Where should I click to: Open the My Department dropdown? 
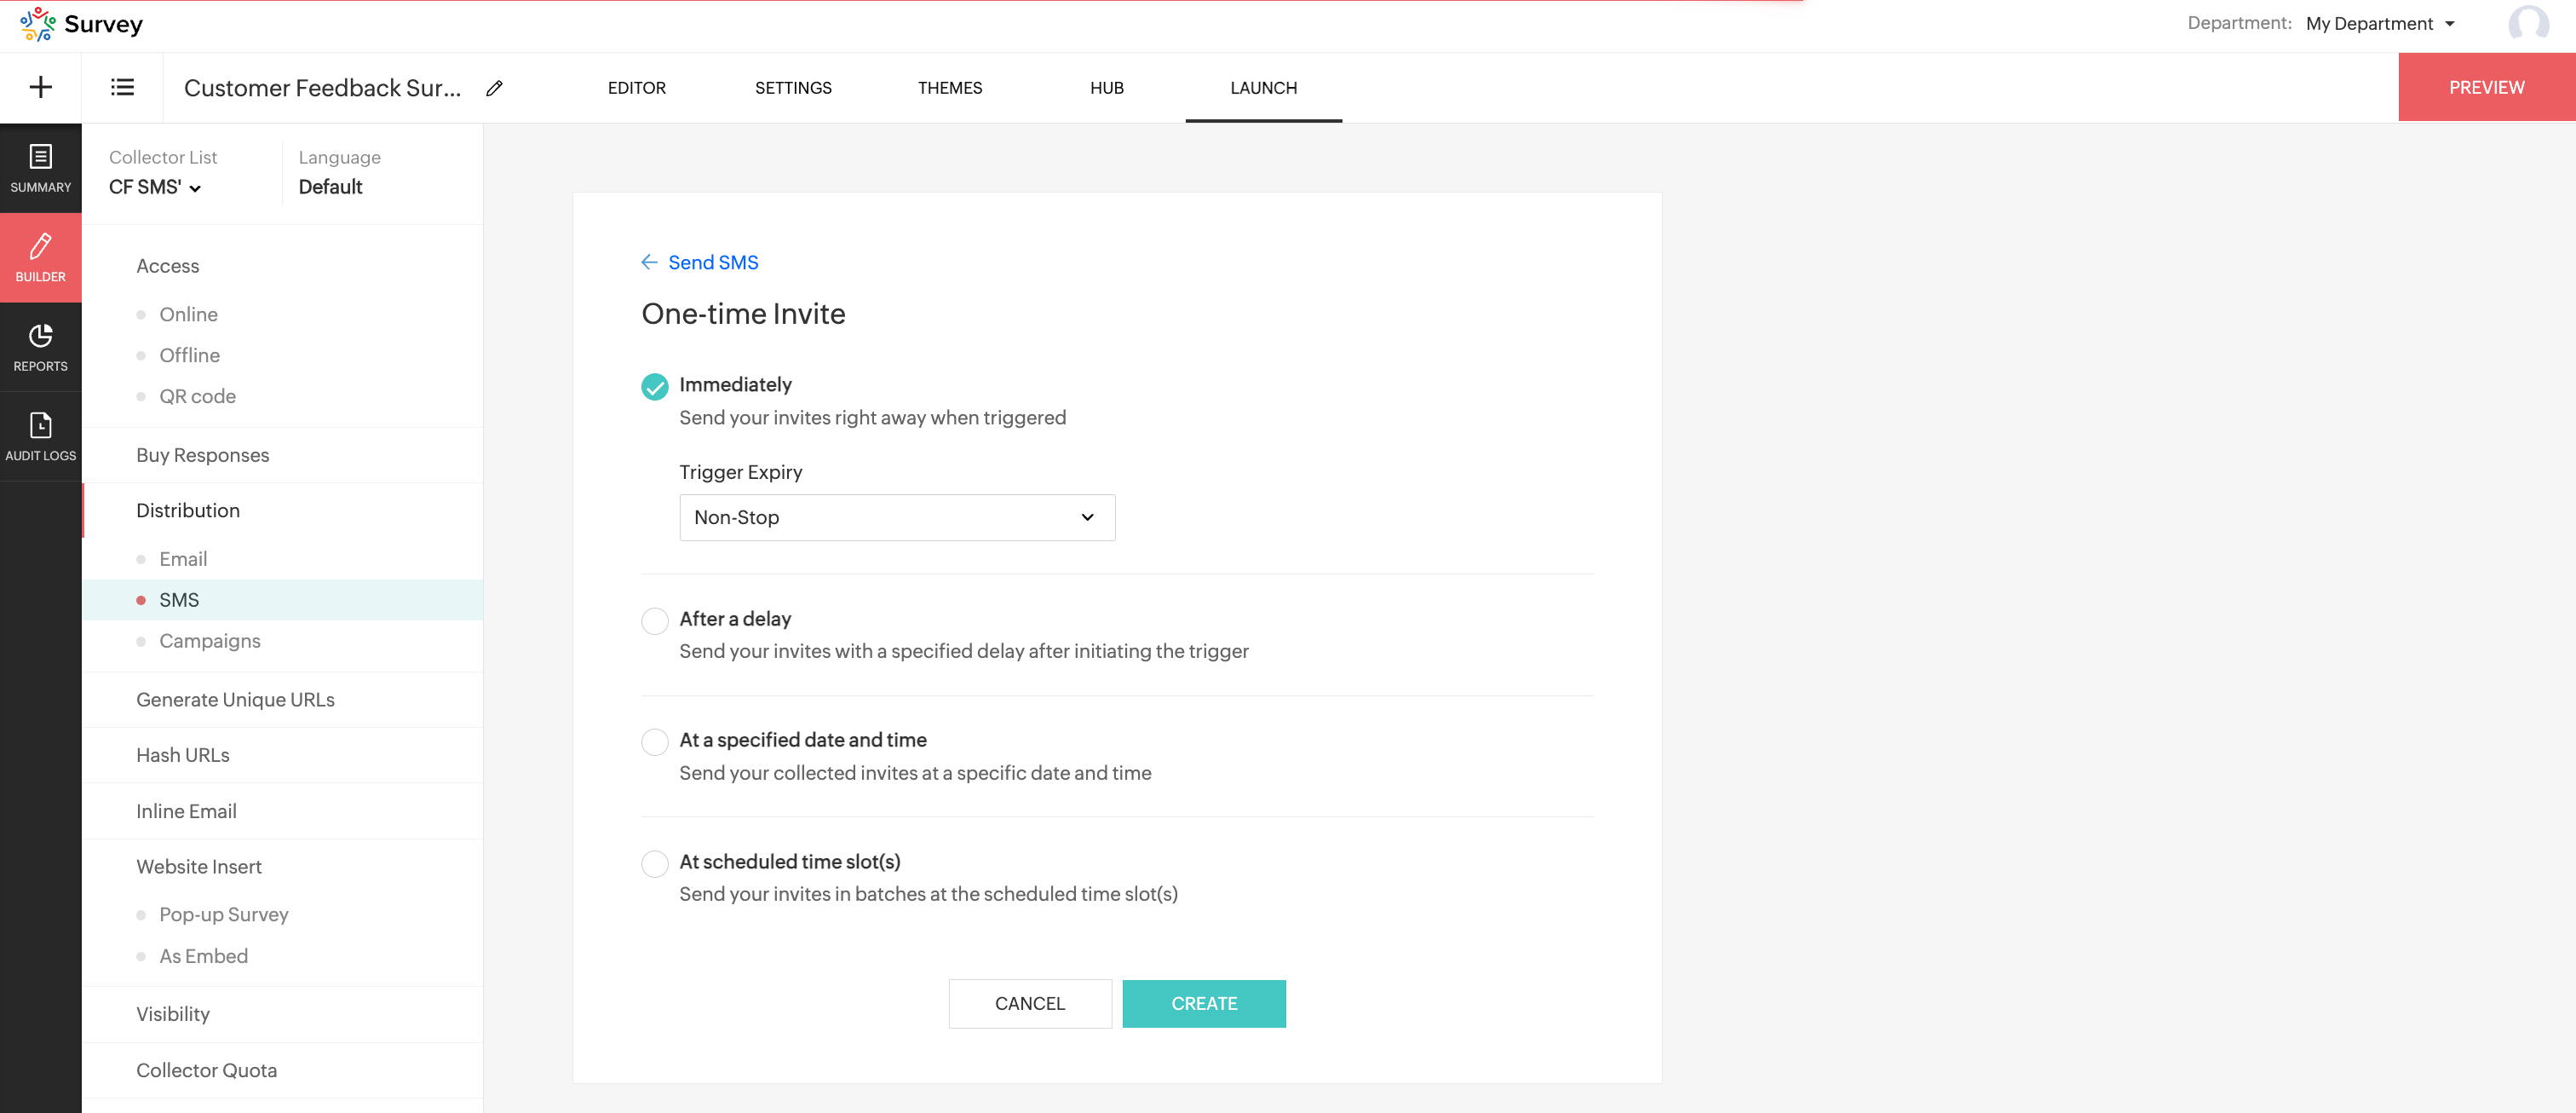click(2380, 23)
